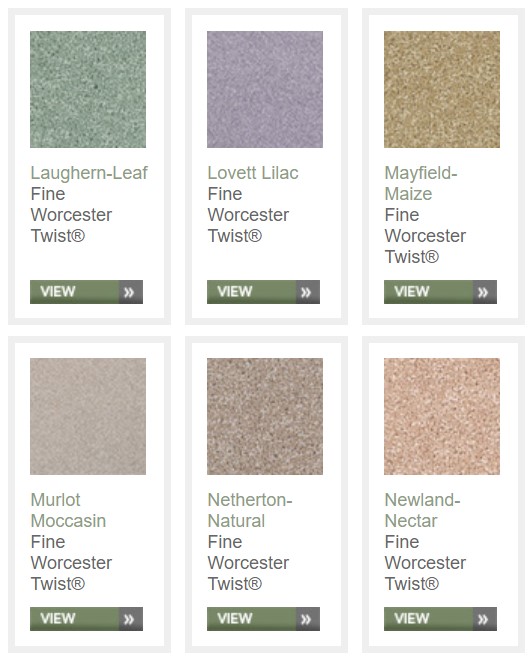
Task: Click the Newland-Nectar title link
Action: (422, 510)
